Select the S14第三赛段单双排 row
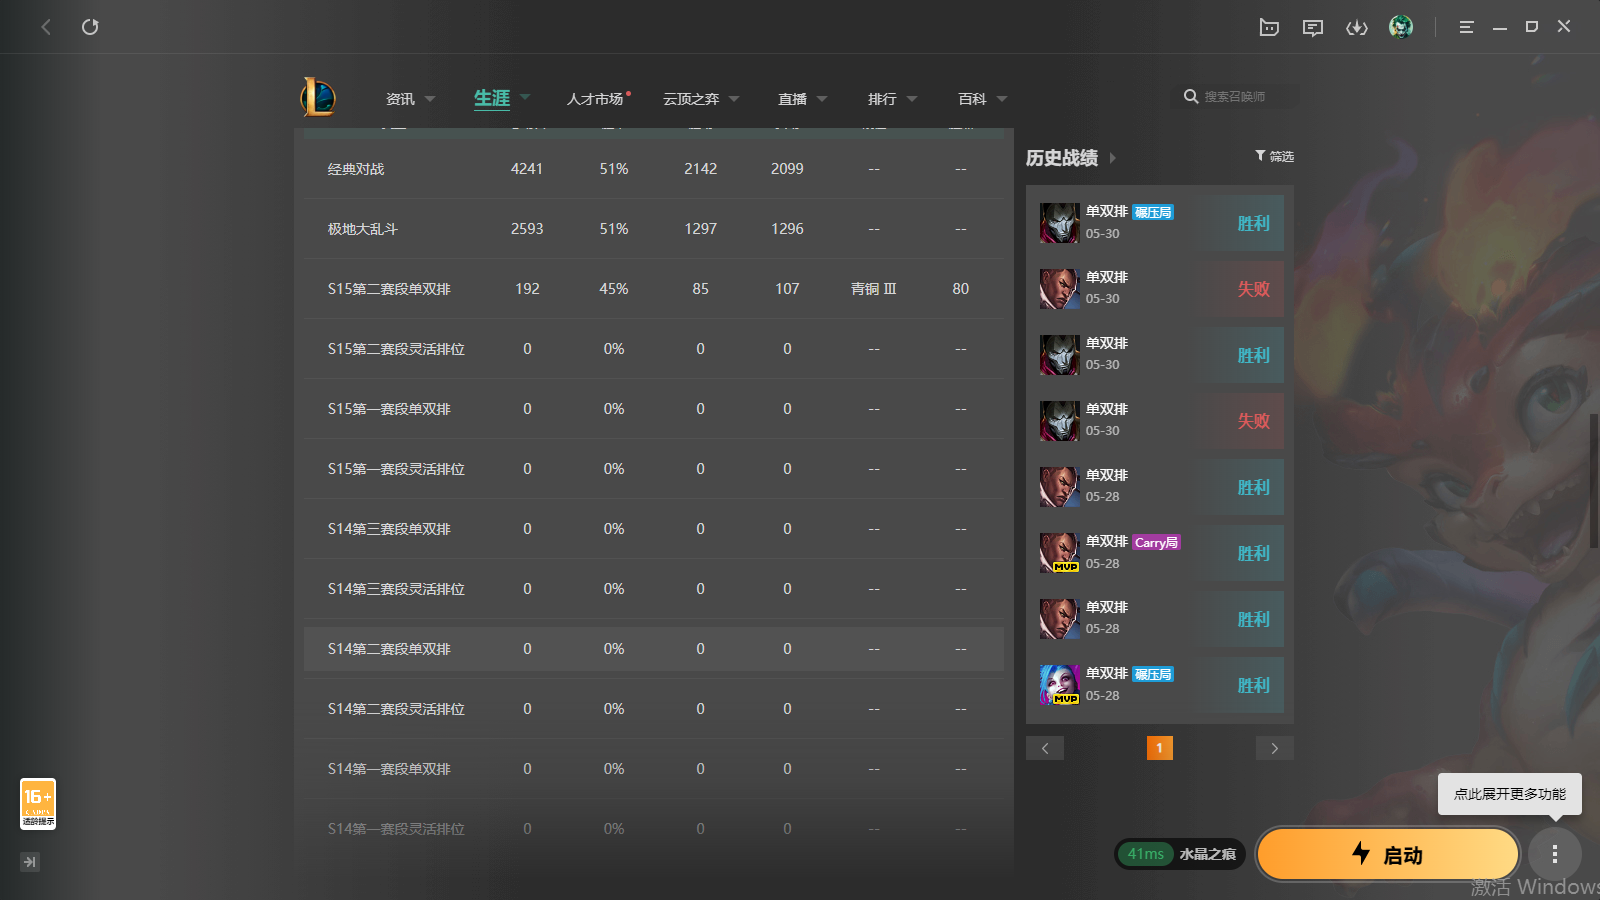This screenshot has width=1600, height=900. pos(654,529)
